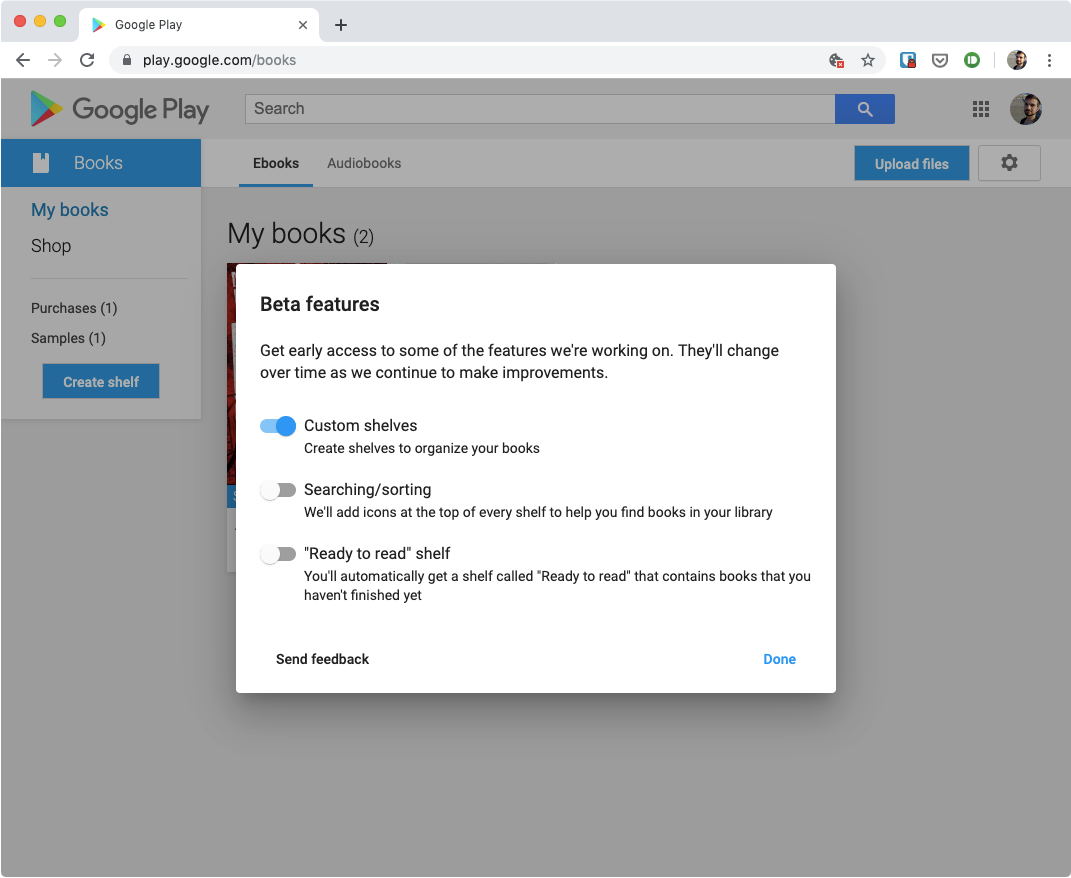Turn on the "Ready to read" shelf
Viewport: 1071px width, 878px height.
(279, 554)
